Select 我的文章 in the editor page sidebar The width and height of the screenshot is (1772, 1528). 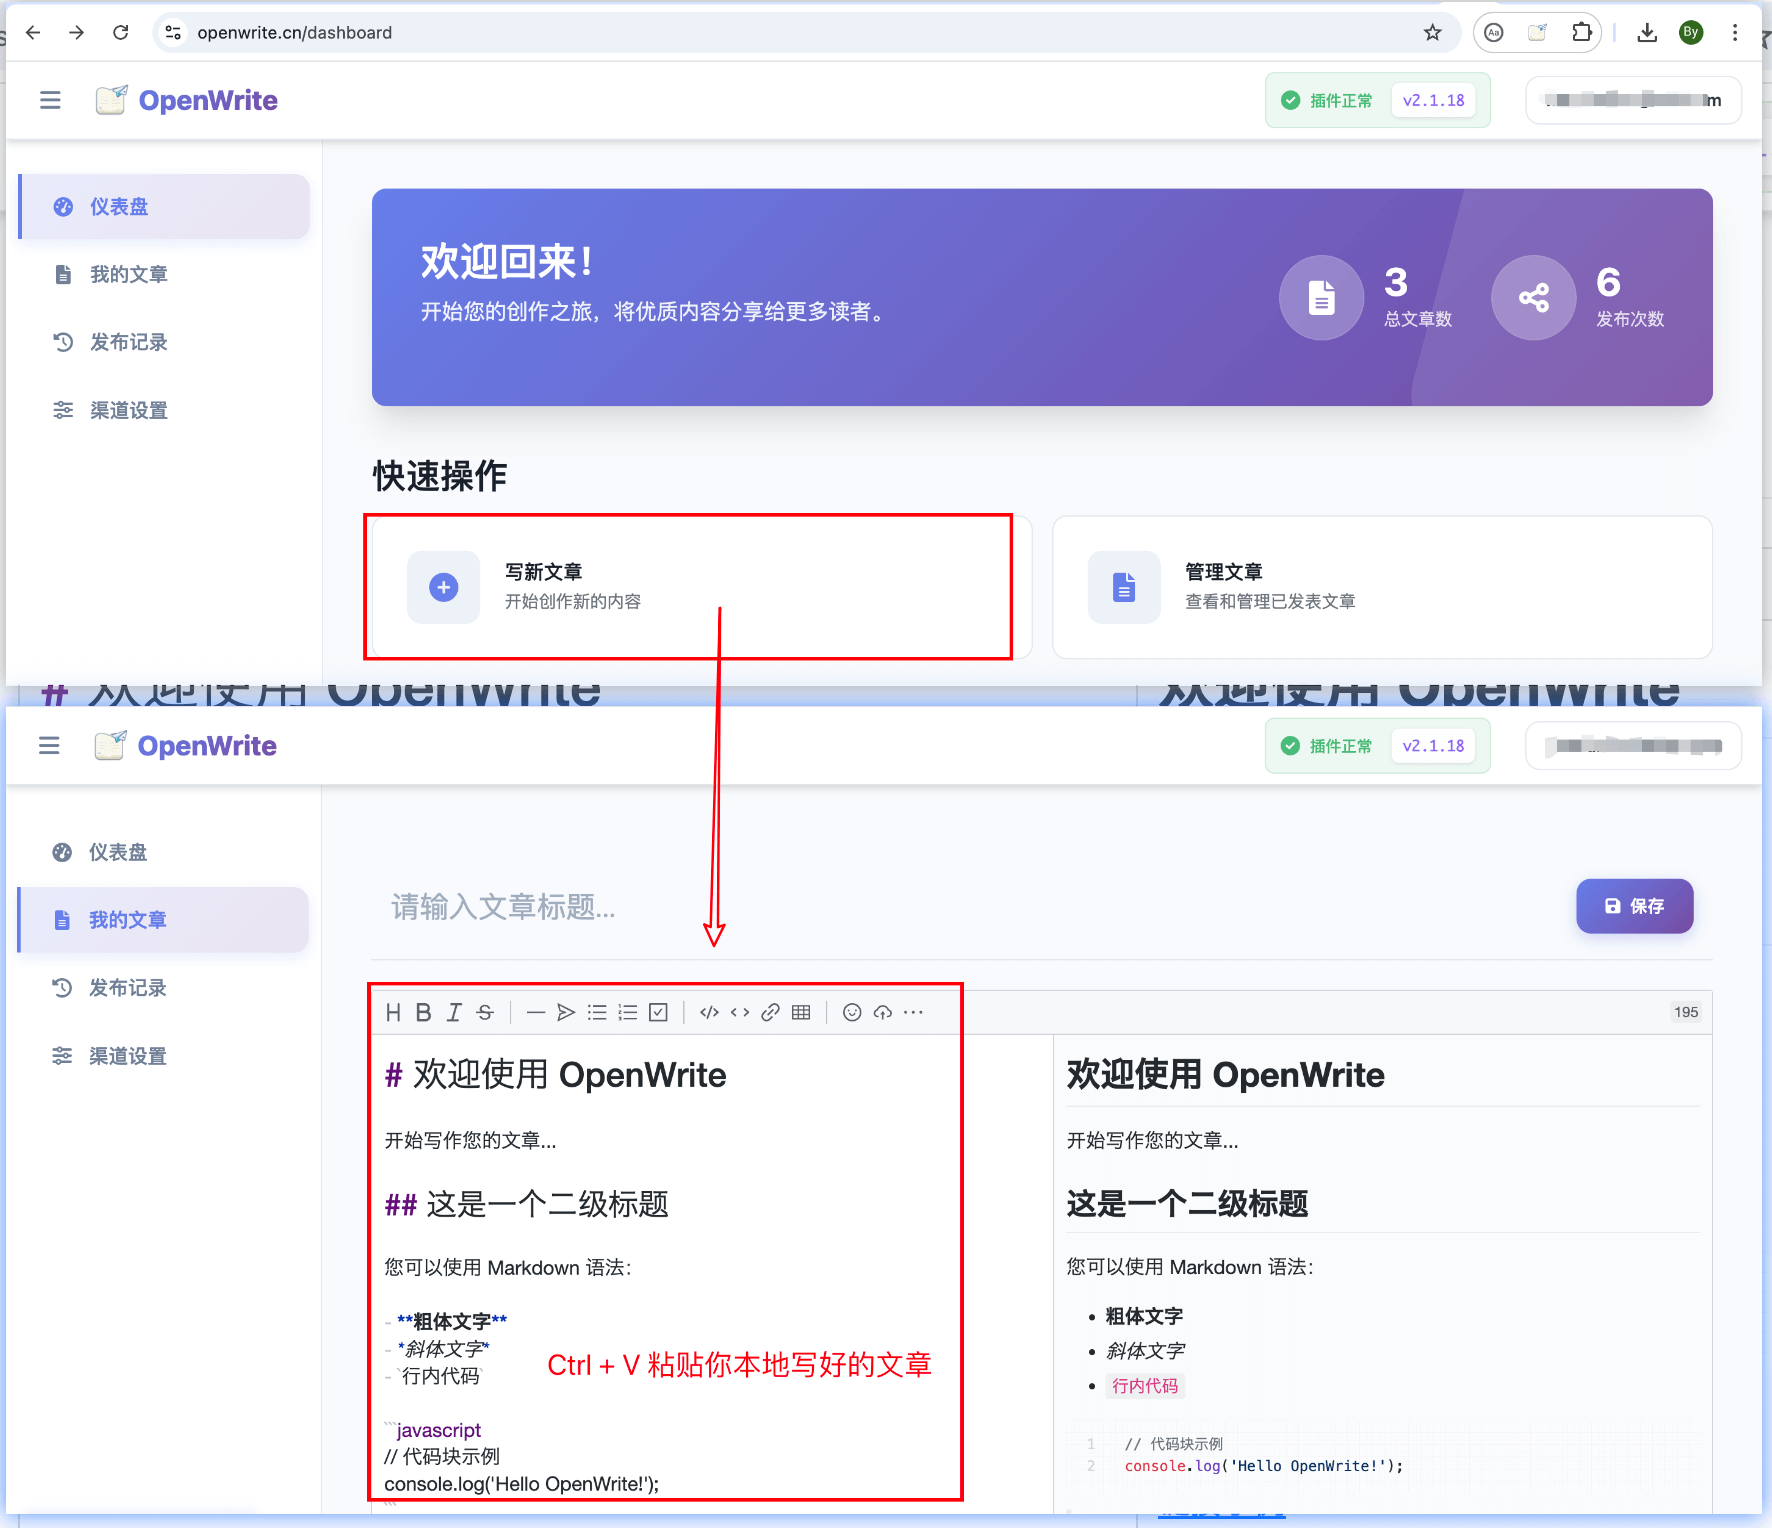point(163,920)
